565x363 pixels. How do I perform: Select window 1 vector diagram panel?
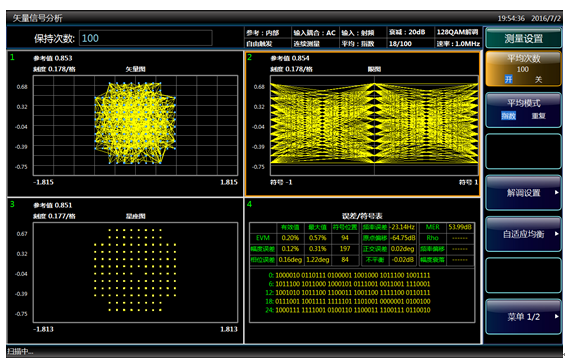click(125, 124)
